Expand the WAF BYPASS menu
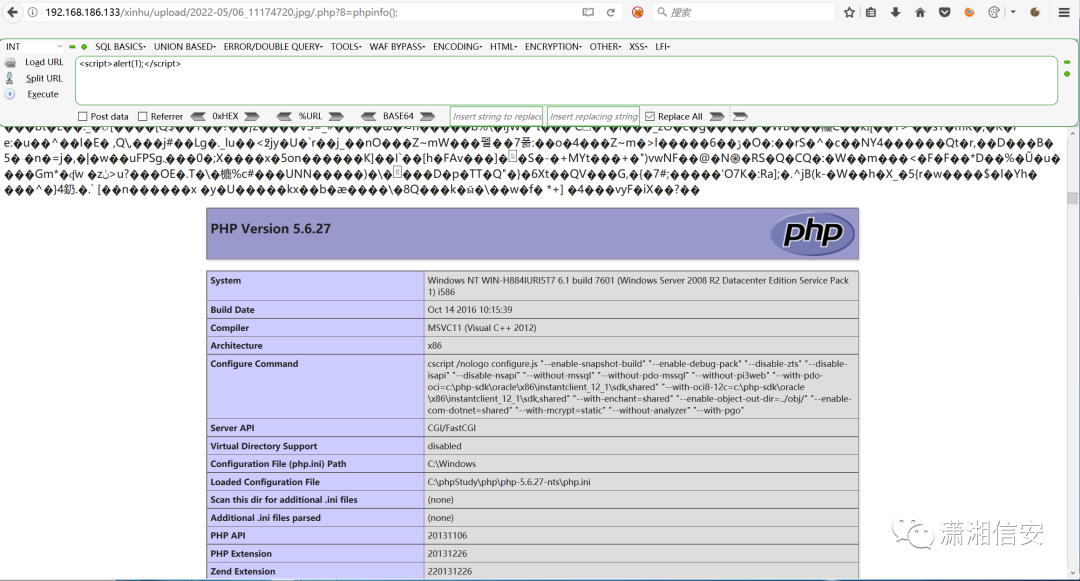 397,47
